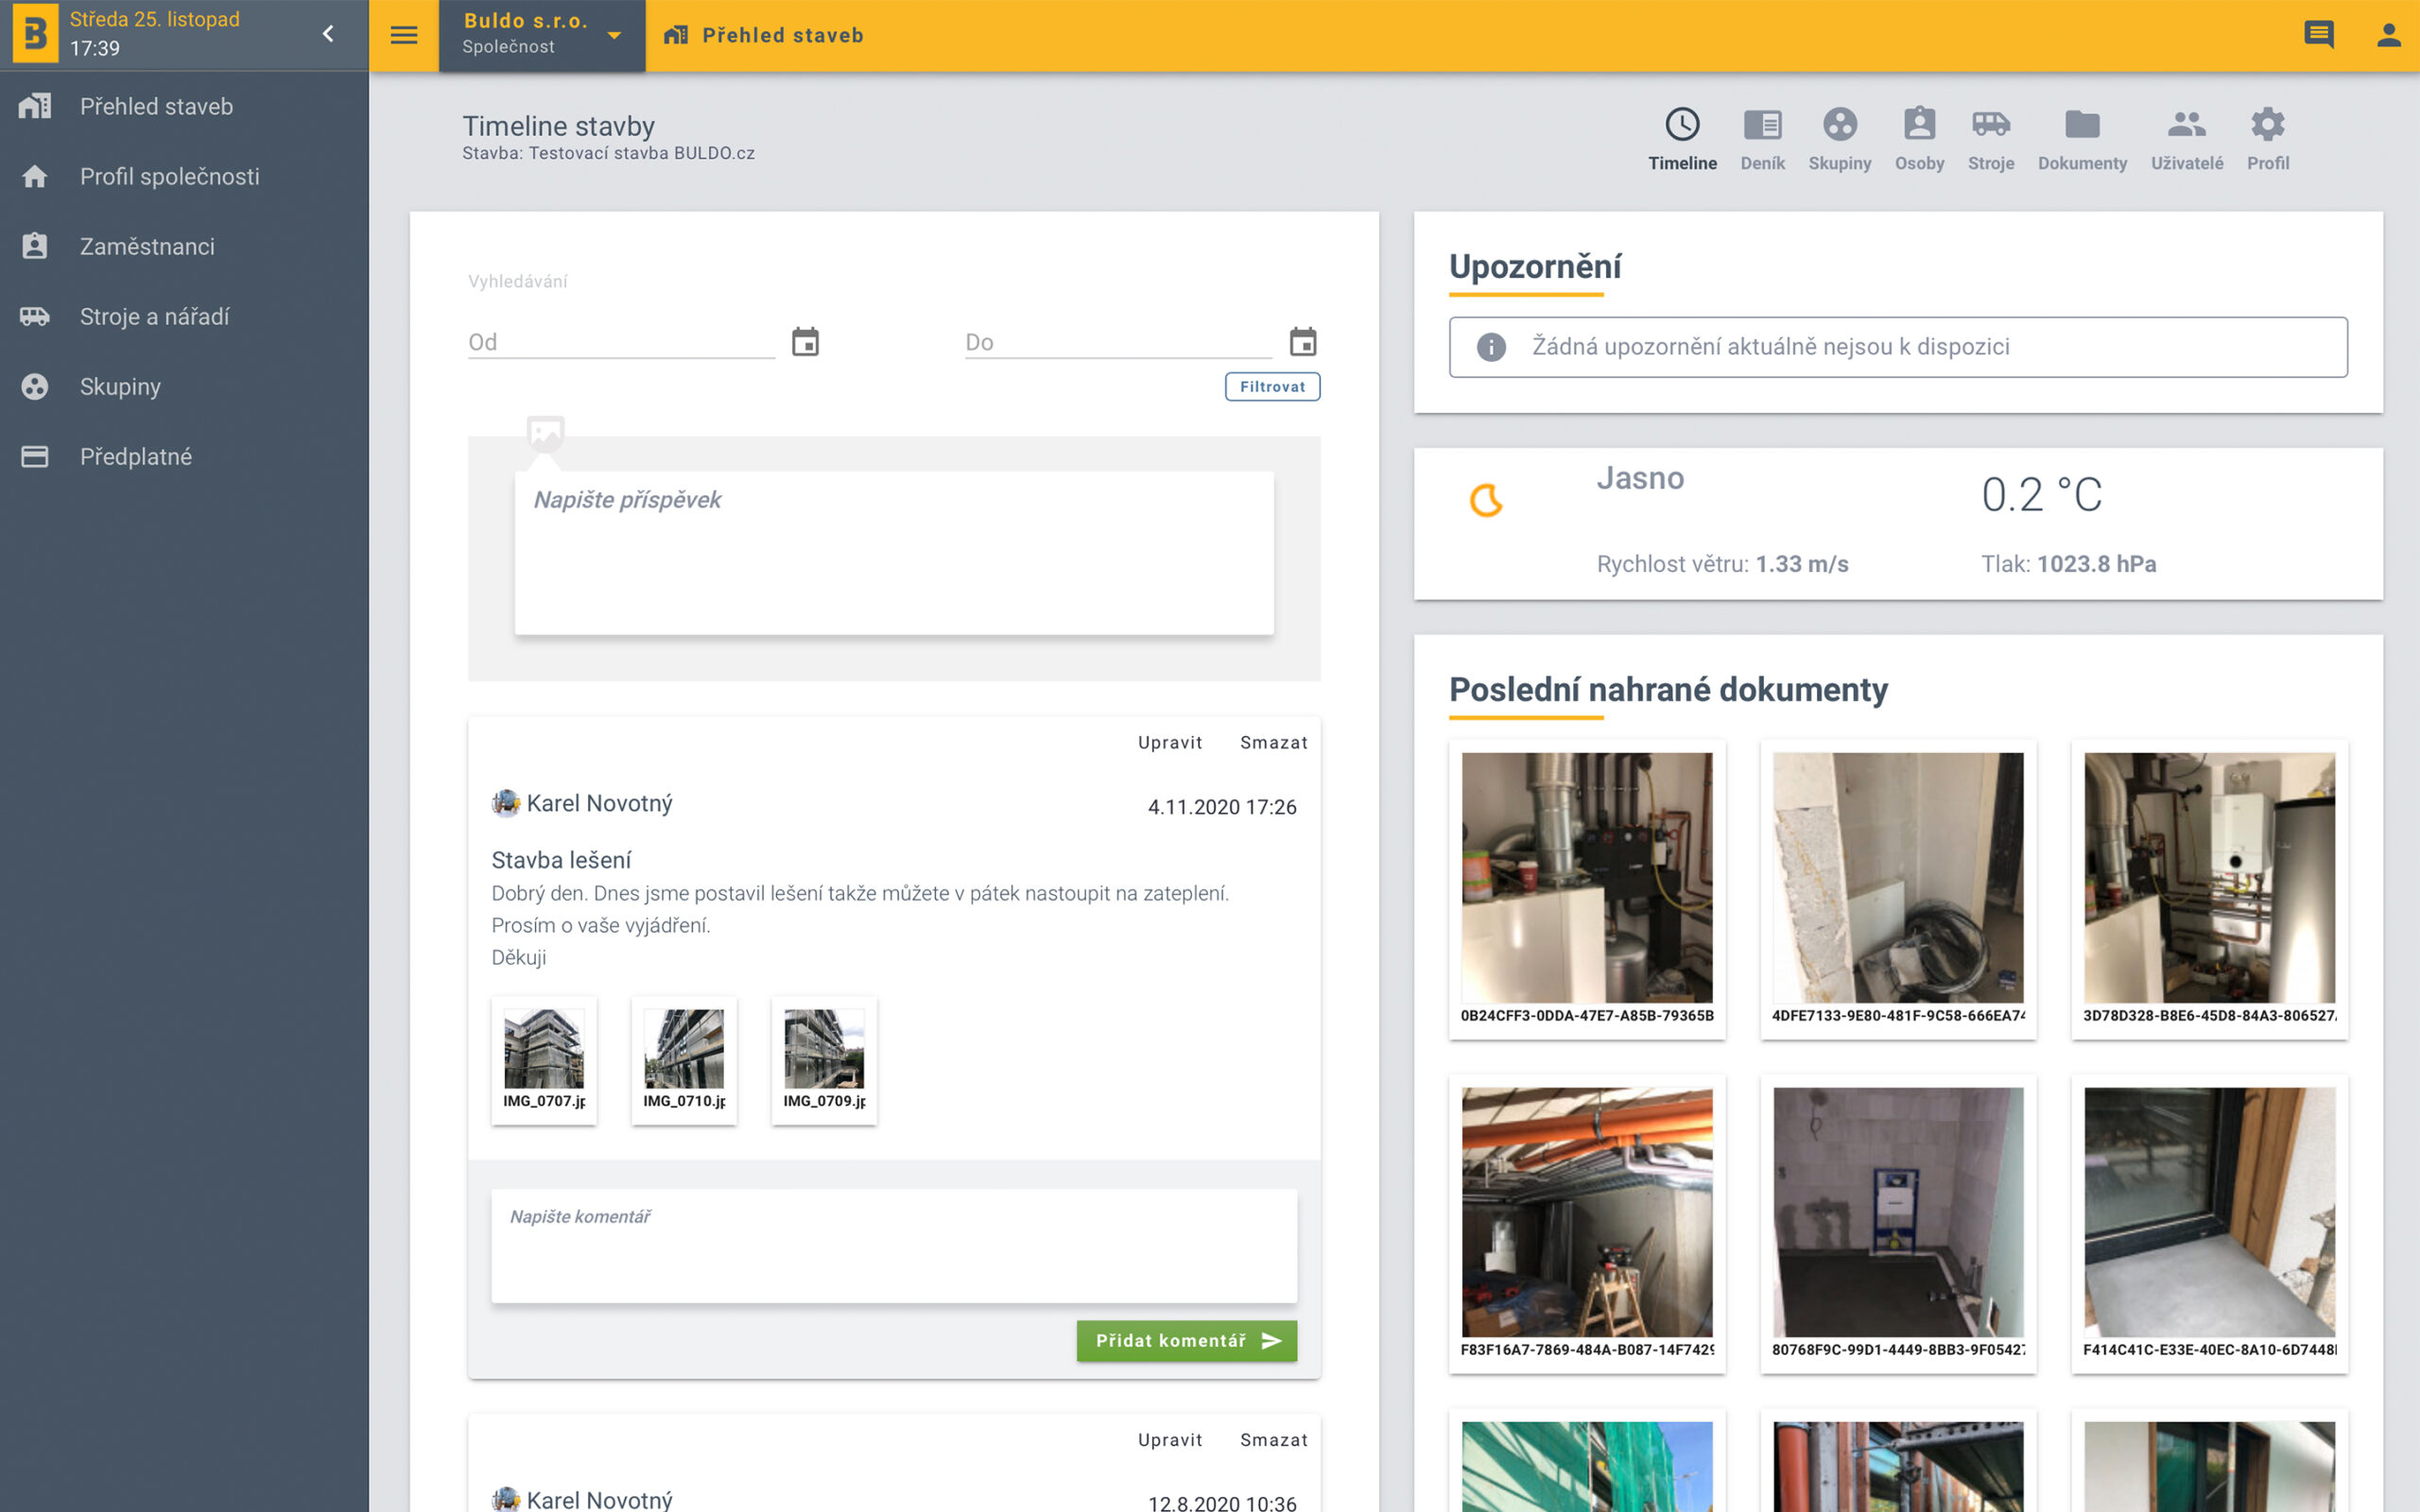This screenshot has height=1512, width=2420.
Task: Click the Do date input field
Action: (x=1118, y=342)
